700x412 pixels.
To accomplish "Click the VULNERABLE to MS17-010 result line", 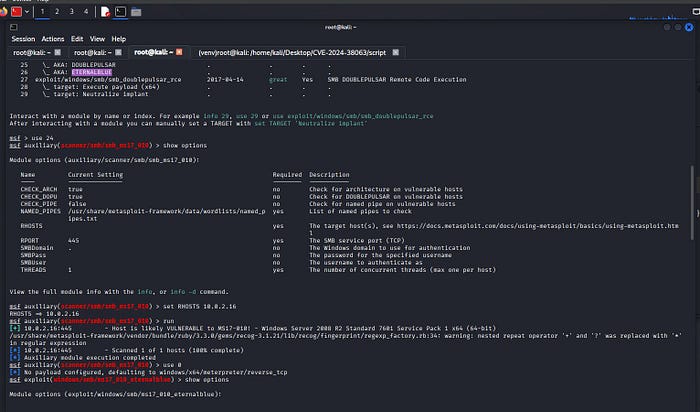I will click(253, 329).
